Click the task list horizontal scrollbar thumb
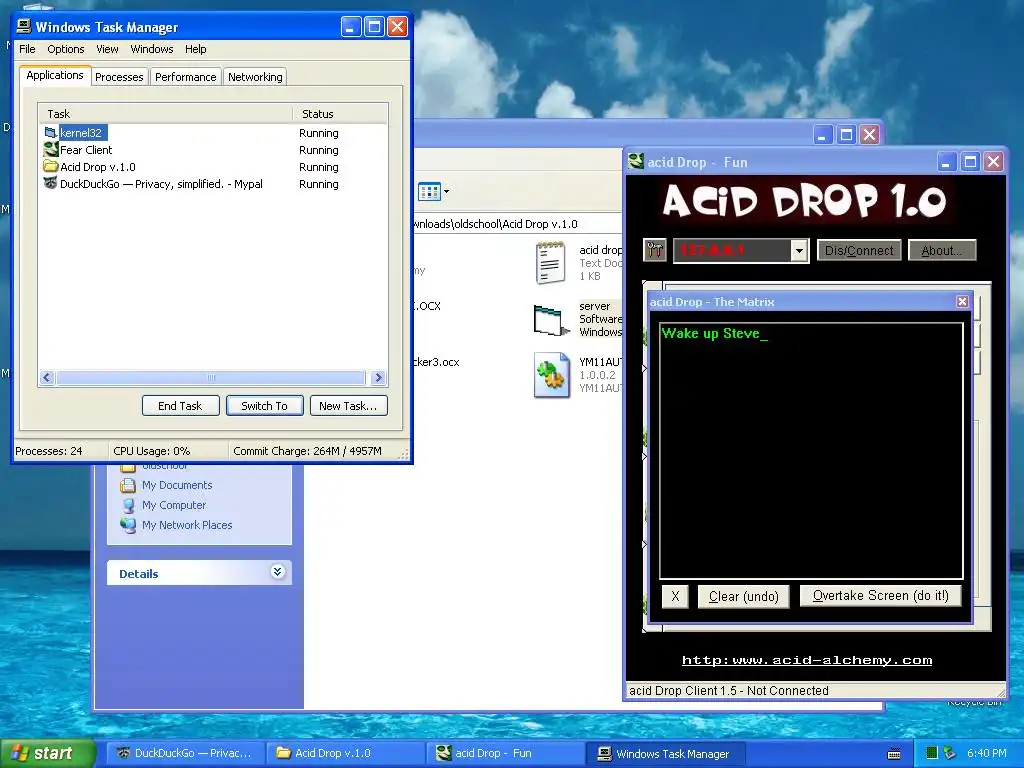 pos(210,377)
